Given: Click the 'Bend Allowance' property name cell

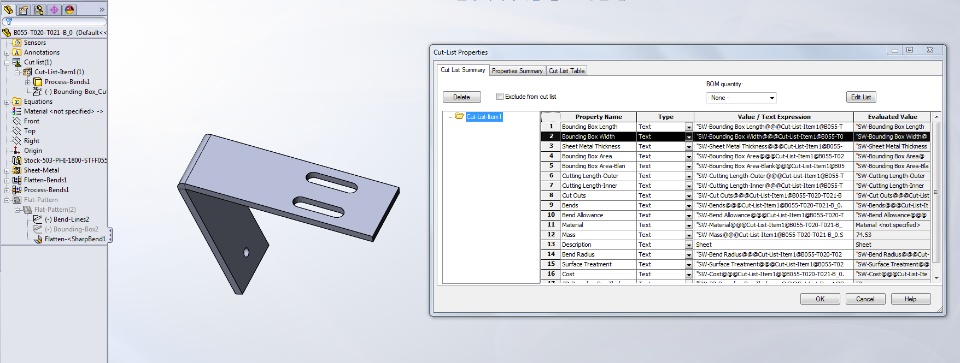Looking at the screenshot, I should [598, 215].
